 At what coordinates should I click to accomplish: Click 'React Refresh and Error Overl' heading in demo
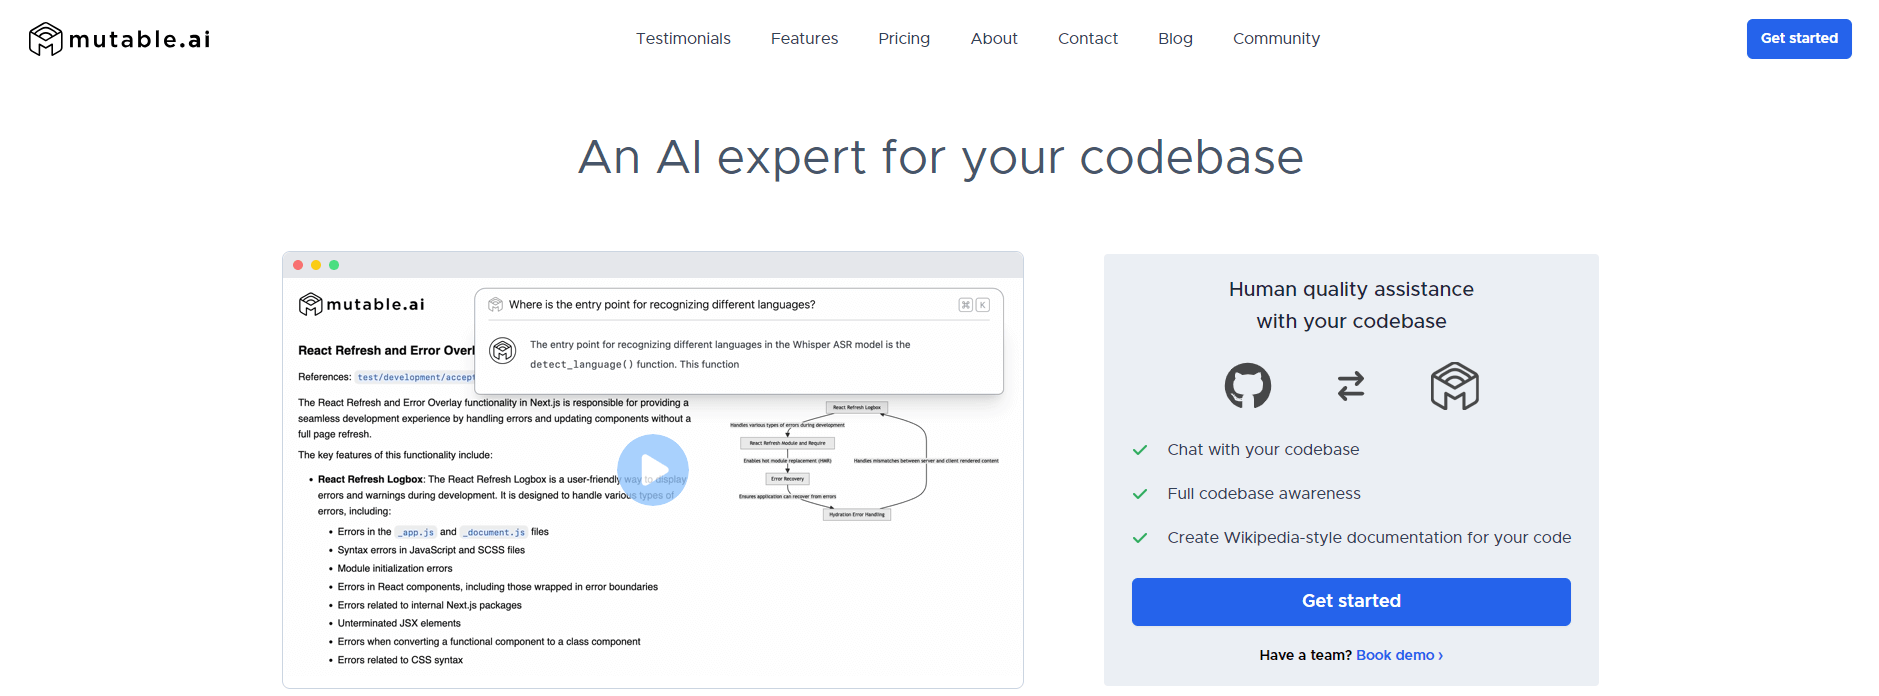[386, 351]
